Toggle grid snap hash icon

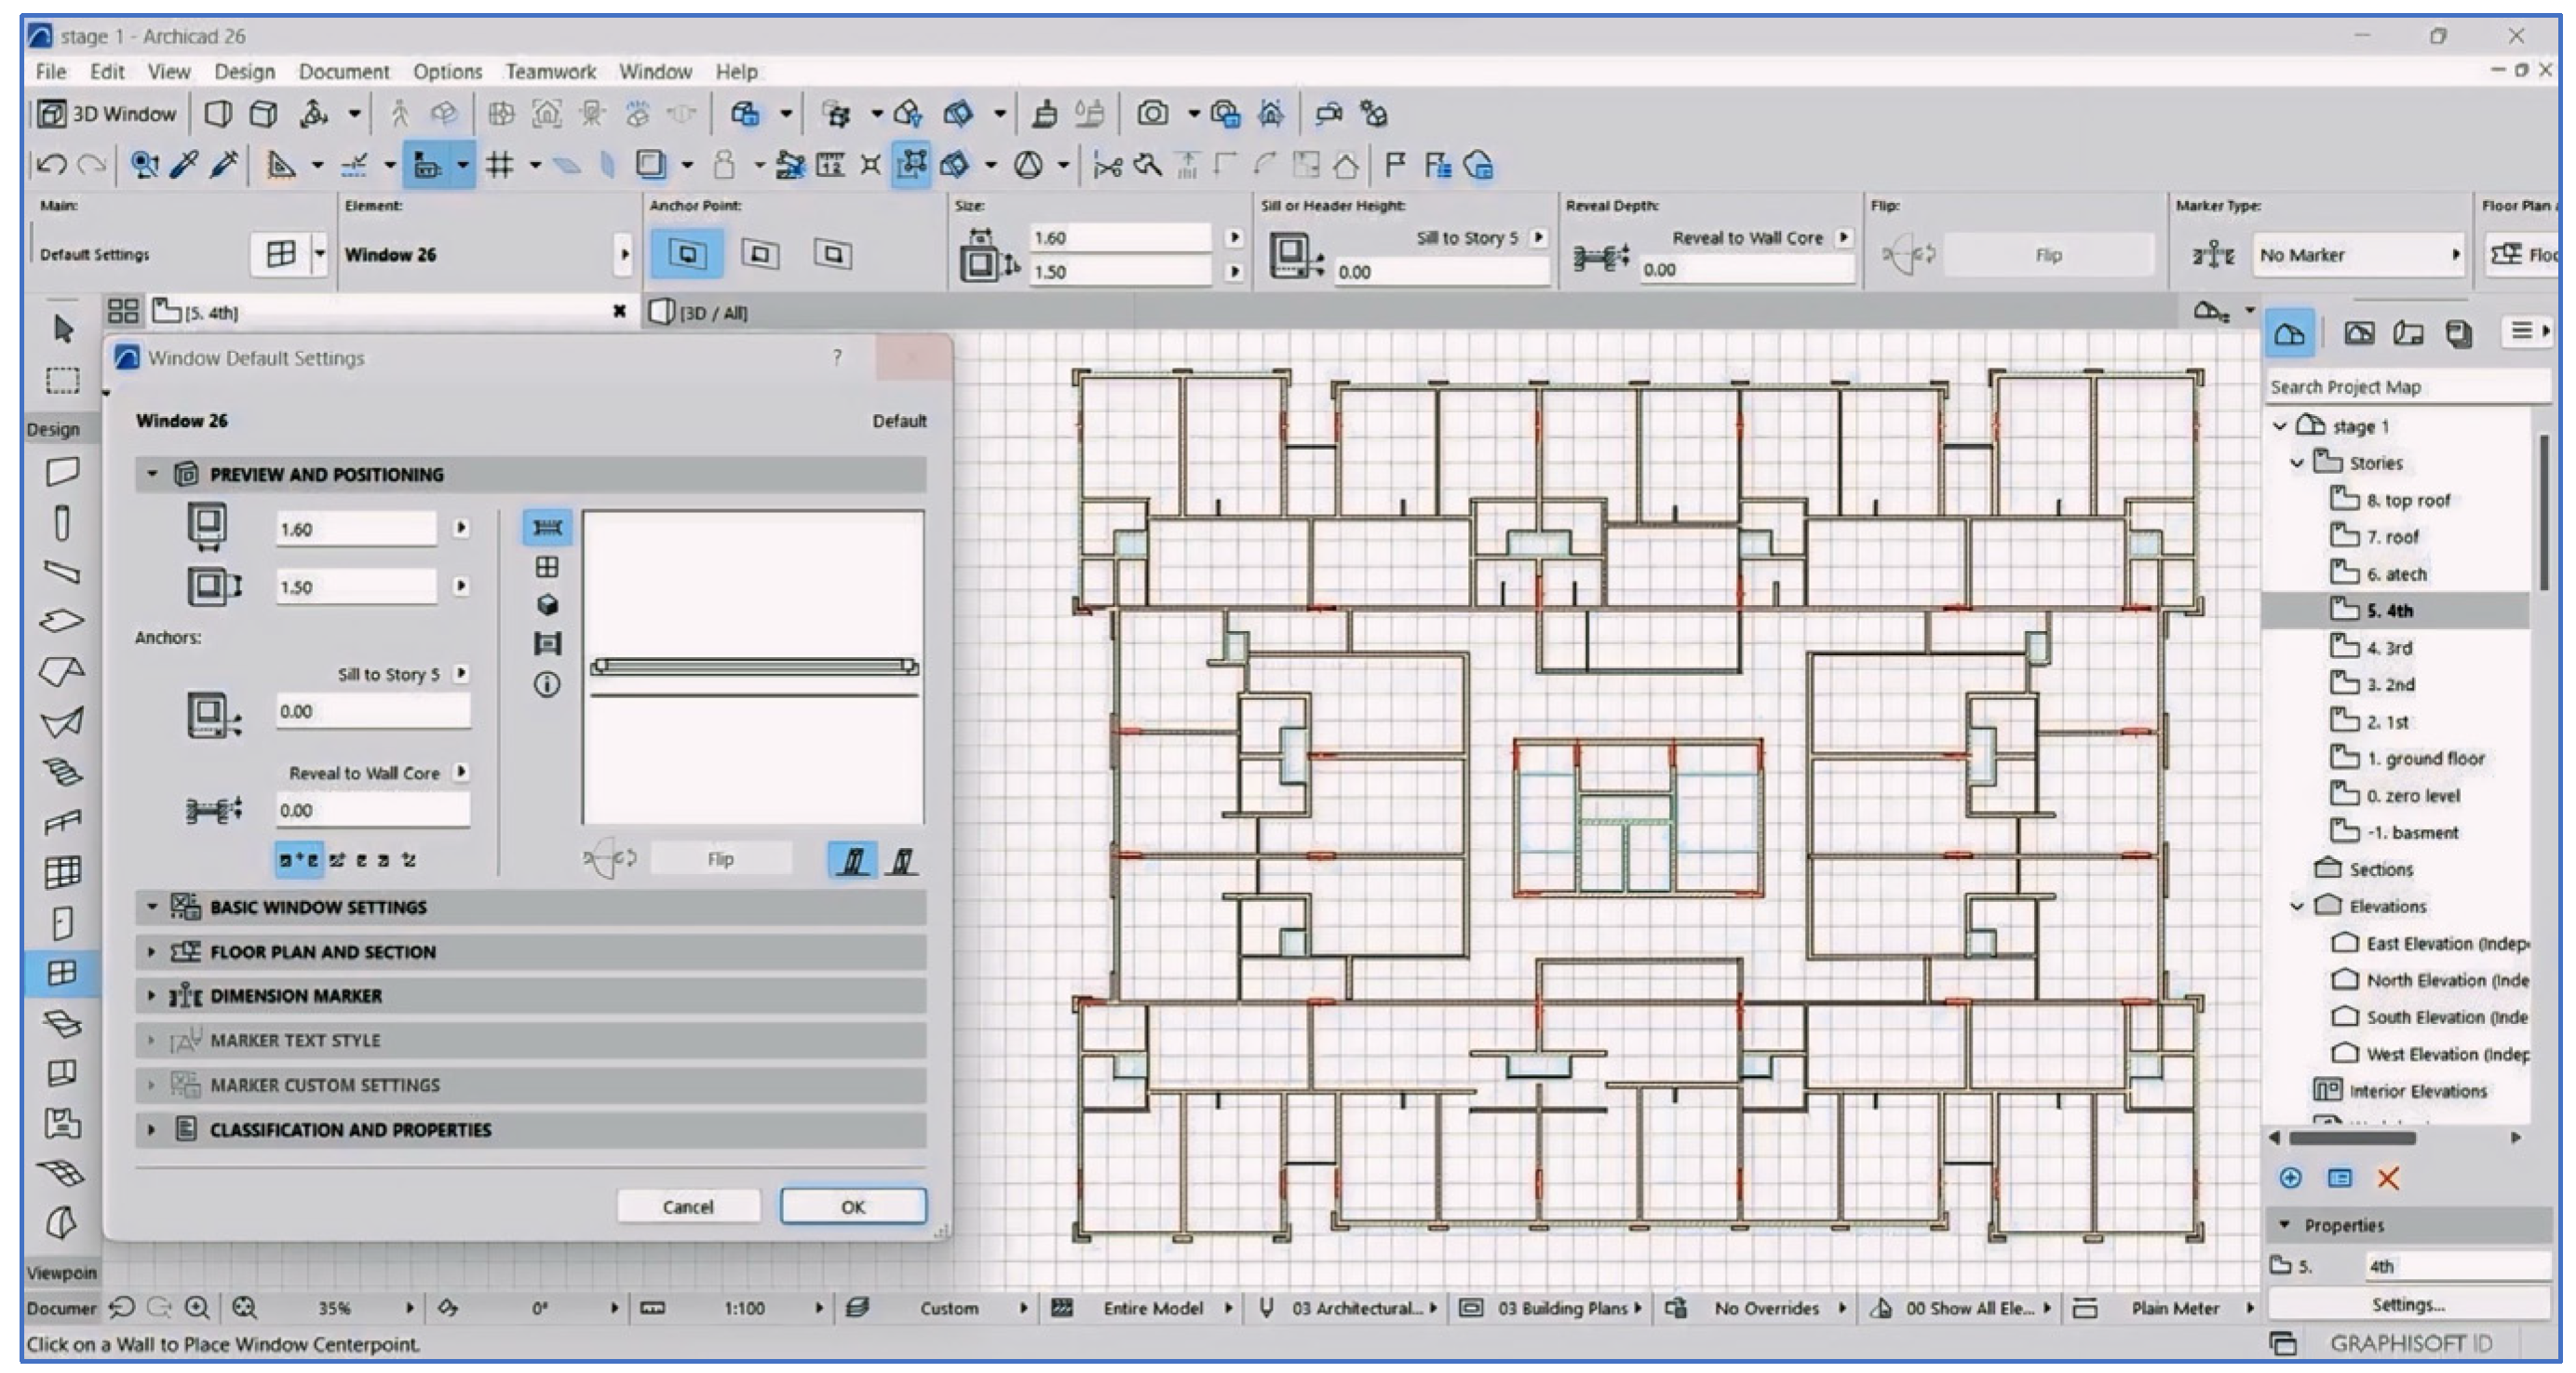click(499, 165)
